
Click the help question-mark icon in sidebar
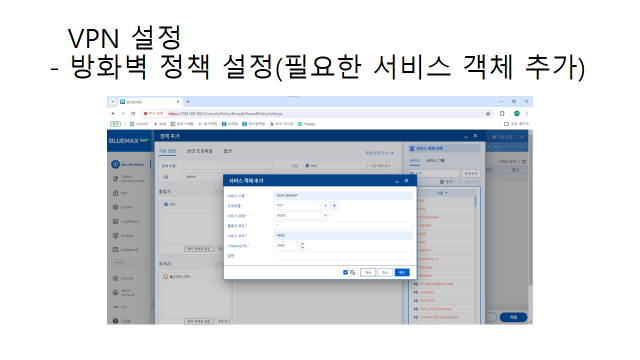coord(116,321)
